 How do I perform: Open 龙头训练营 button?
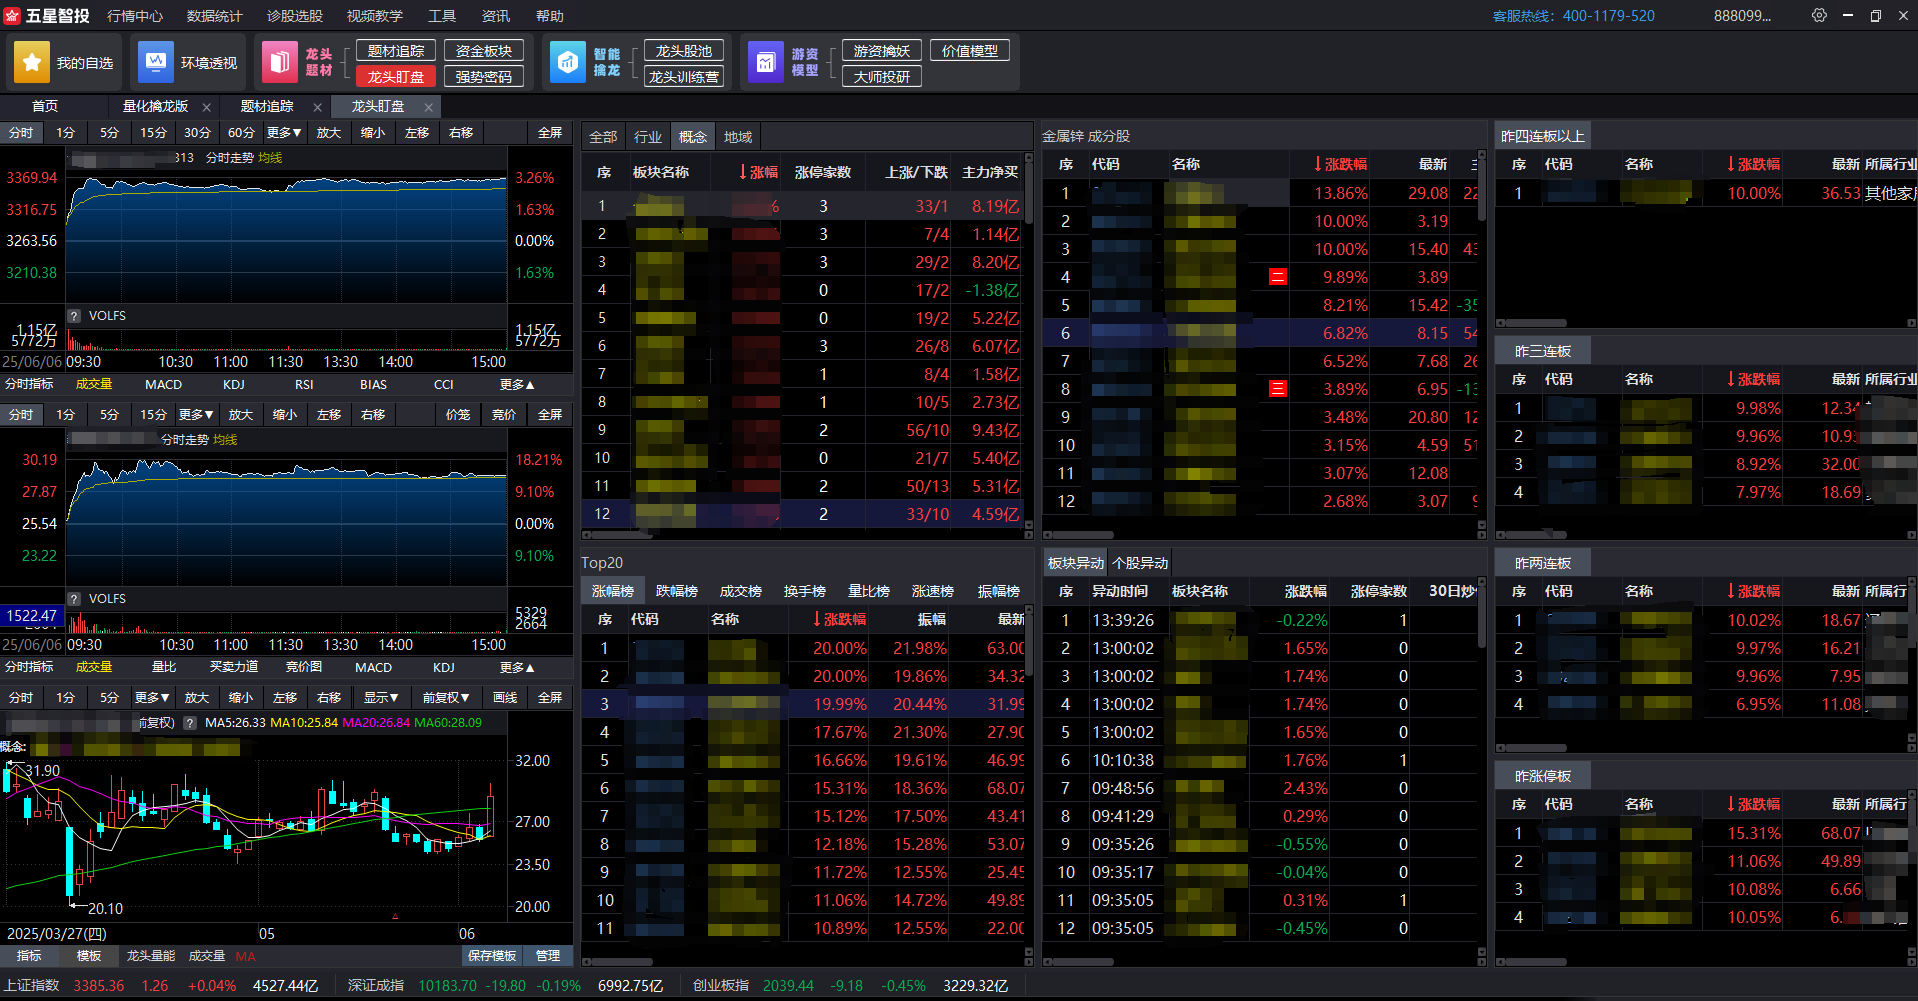click(x=684, y=77)
